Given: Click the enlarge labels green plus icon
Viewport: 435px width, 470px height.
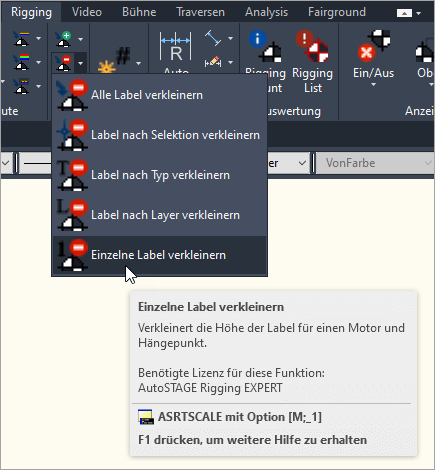Looking at the screenshot, I should (63, 39).
